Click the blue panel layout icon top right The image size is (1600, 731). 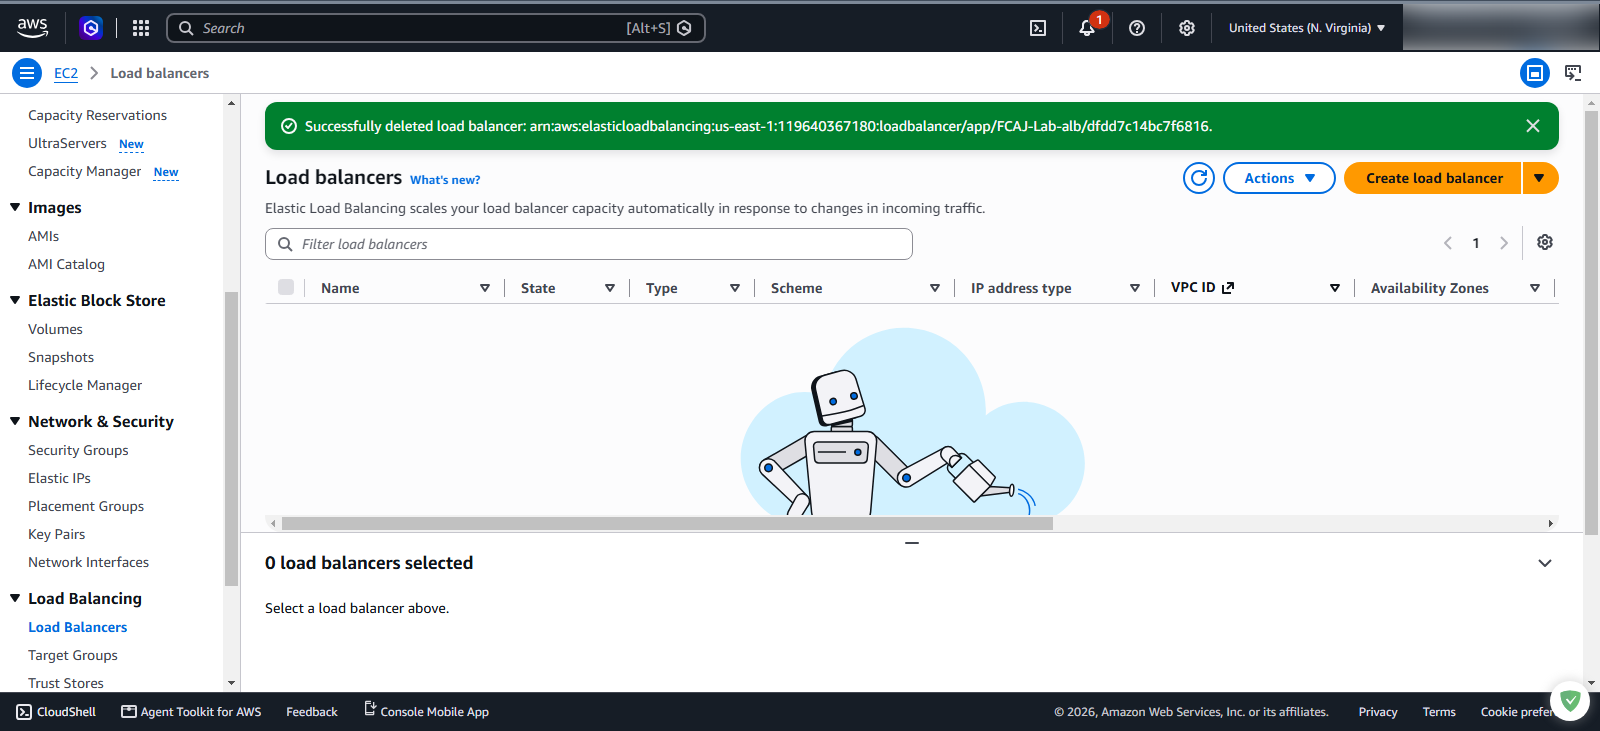point(1535,73)
